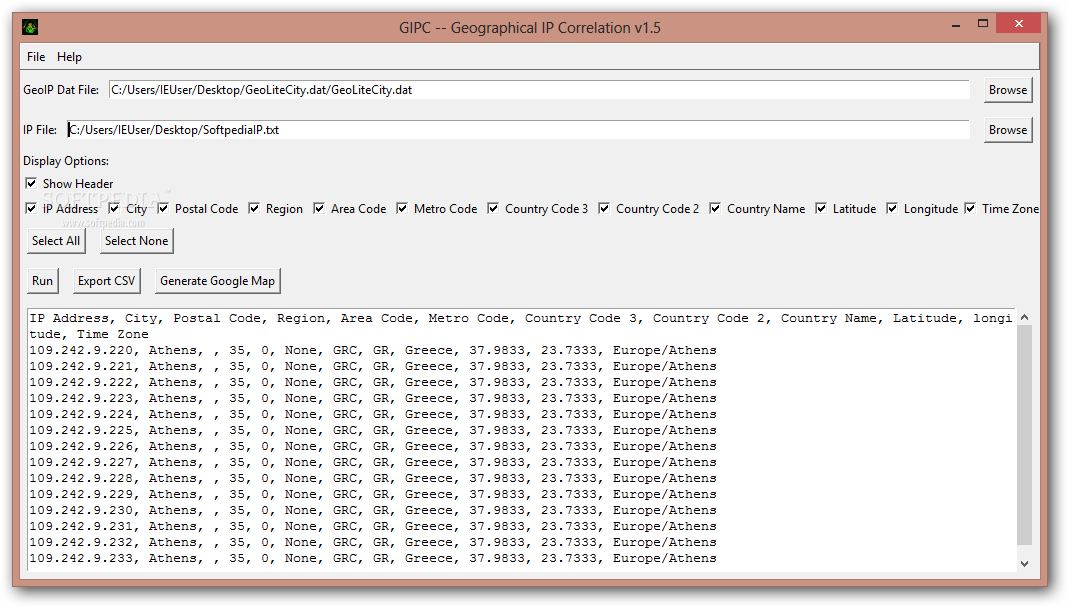Click the results scrollbar up arrow
This screenshot has height=607, width=1068.
[x=1024, y=317]
